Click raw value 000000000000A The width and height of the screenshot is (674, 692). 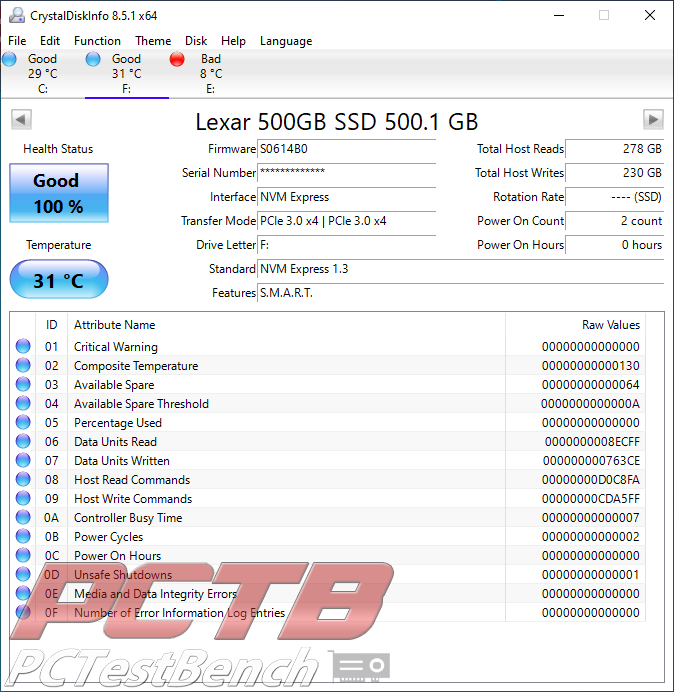pos(590,404)
